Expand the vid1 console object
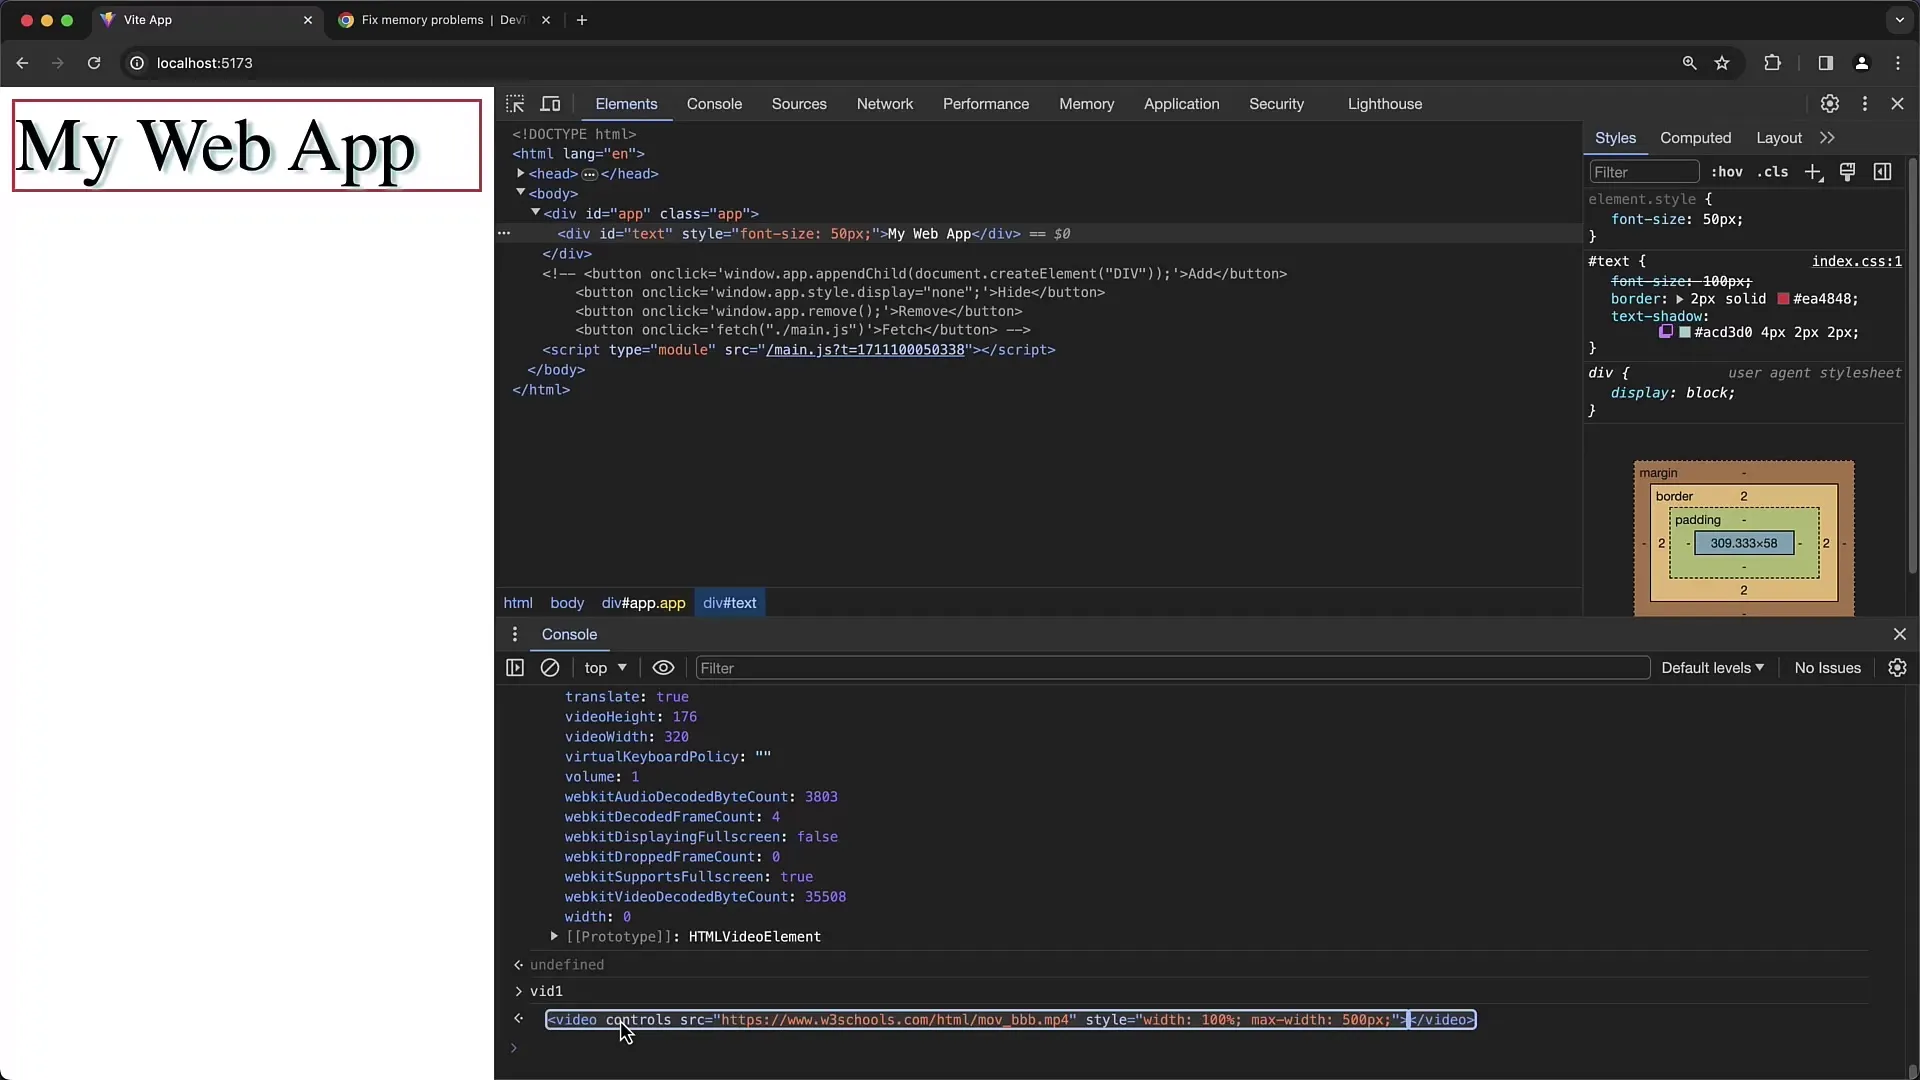This screenshot has width=1920, height=1080. [520, 990]
